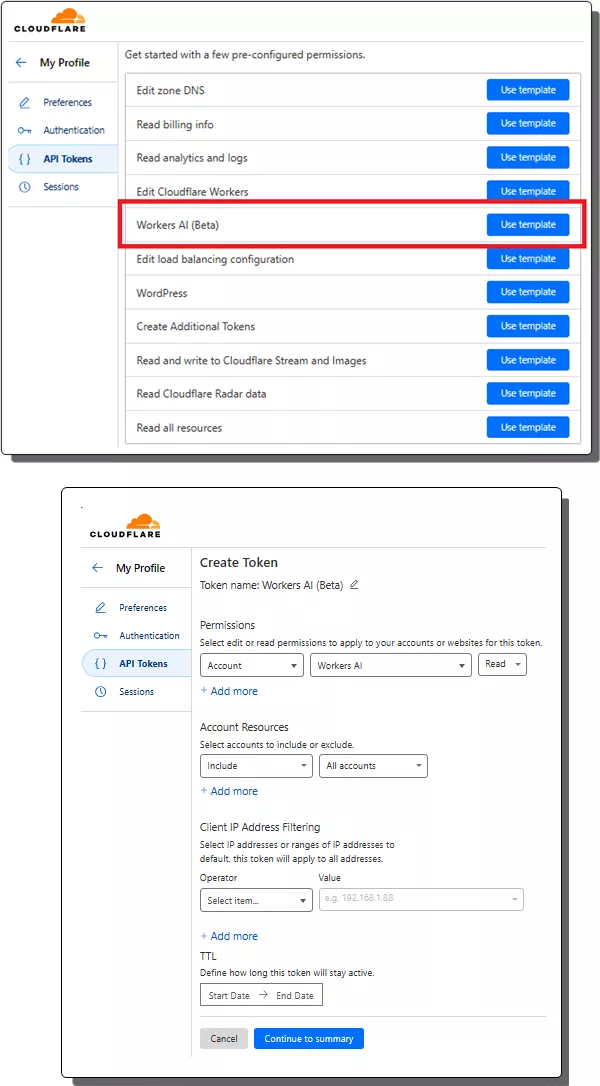Click the Cancel button

point(224,1038)
